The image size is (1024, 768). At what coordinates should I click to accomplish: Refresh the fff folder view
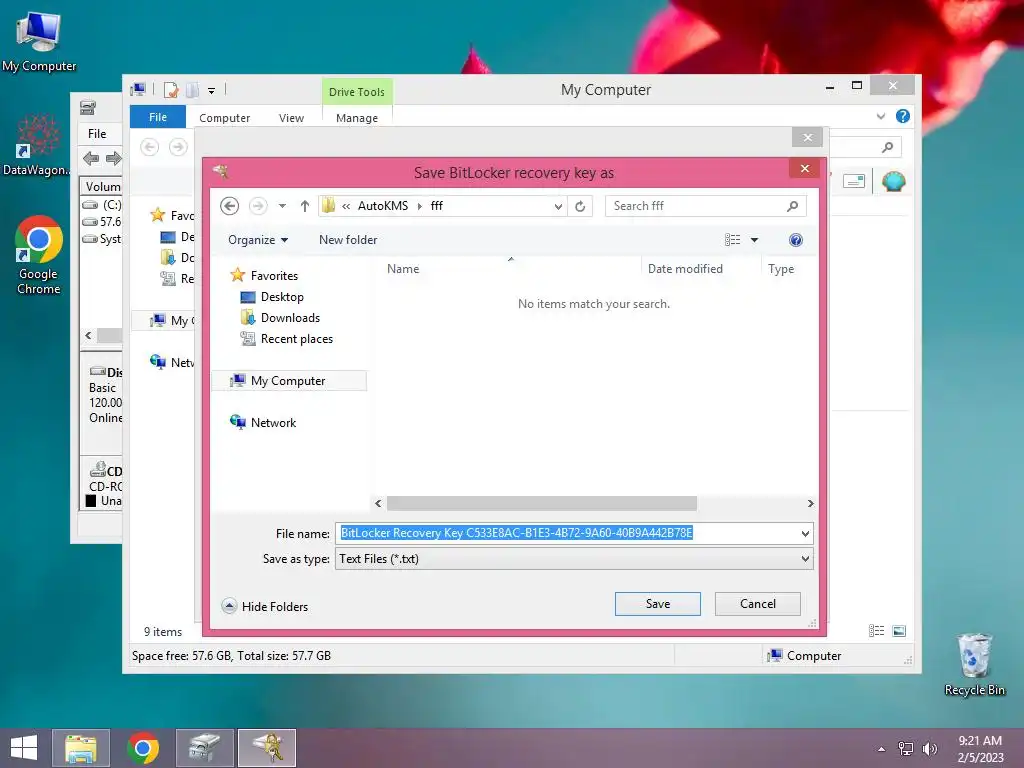point(580,206)
